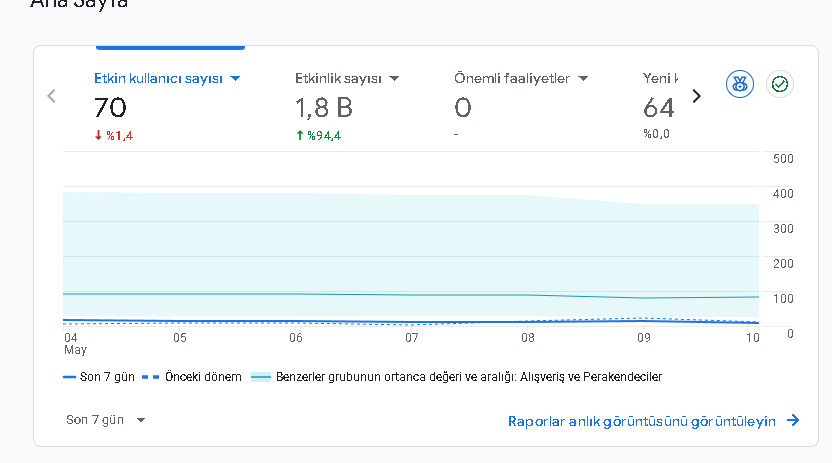This screenshot has height=463, width=832.
Task: Click the %1,4 decrease indicator
Action: point(114,136)
